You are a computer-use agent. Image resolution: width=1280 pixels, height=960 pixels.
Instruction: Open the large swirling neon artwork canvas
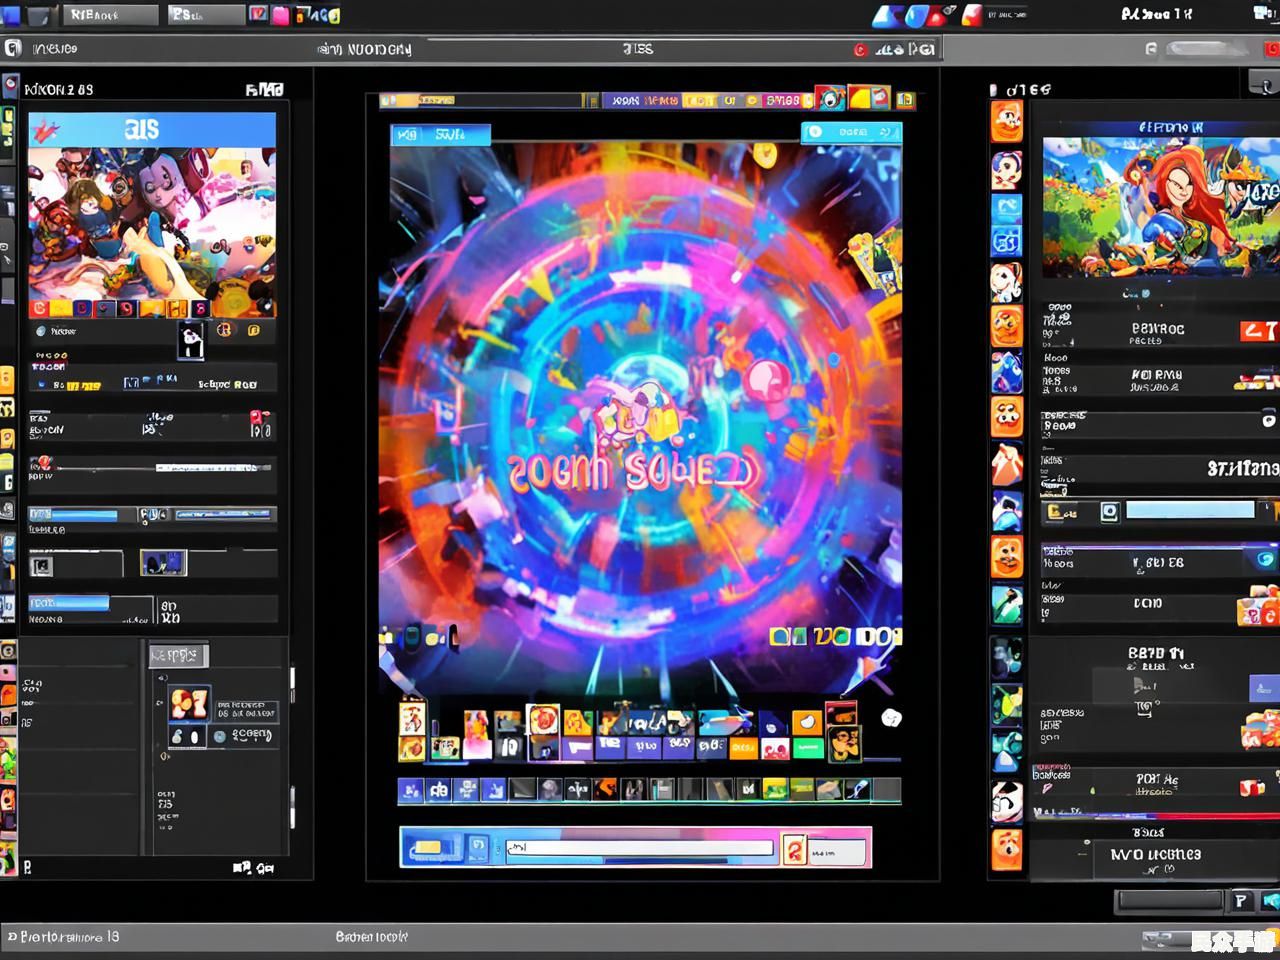640,420
